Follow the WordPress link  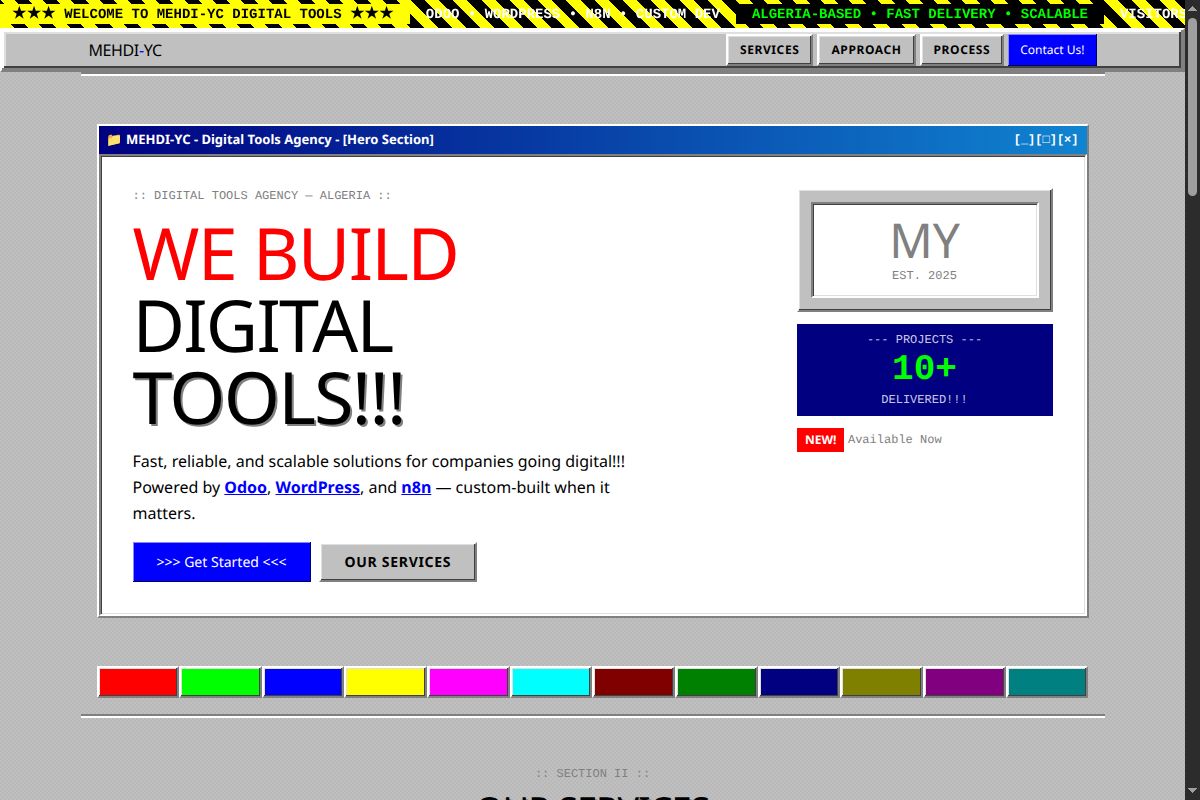317,488
